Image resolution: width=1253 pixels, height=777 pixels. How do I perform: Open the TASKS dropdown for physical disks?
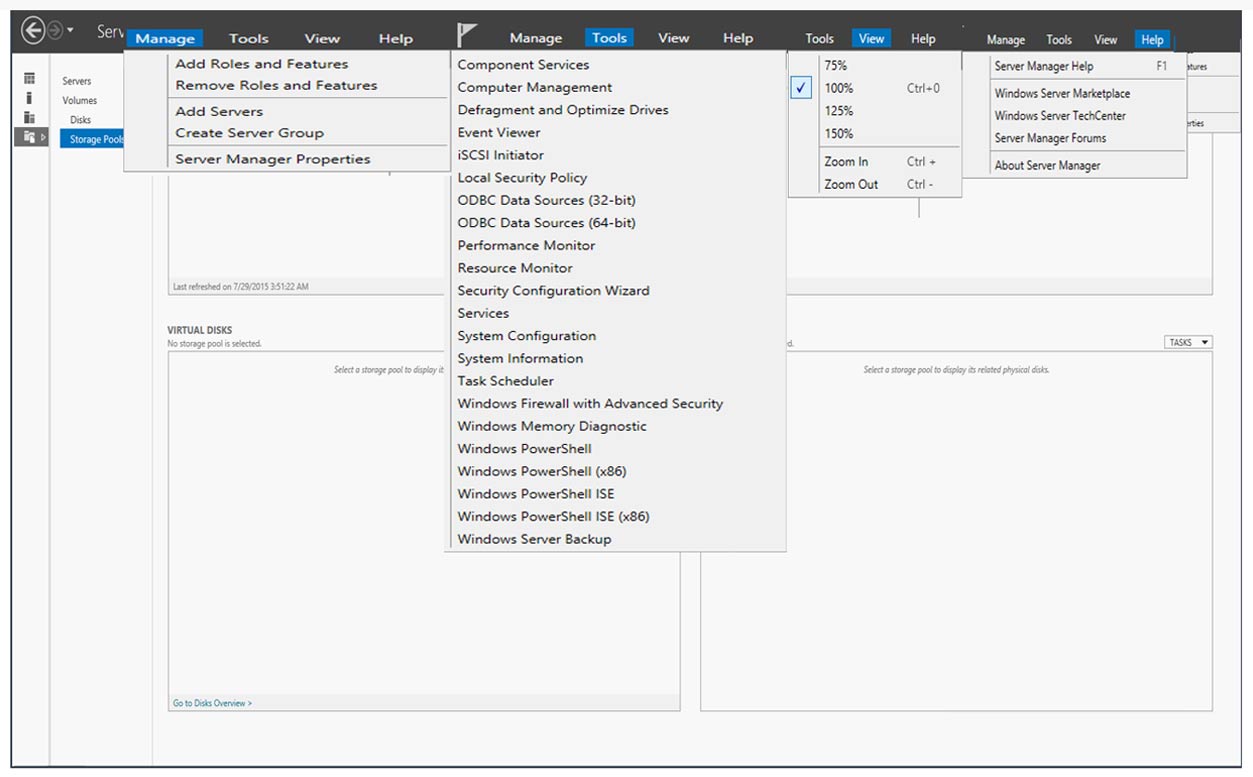tap(1188, 342)
